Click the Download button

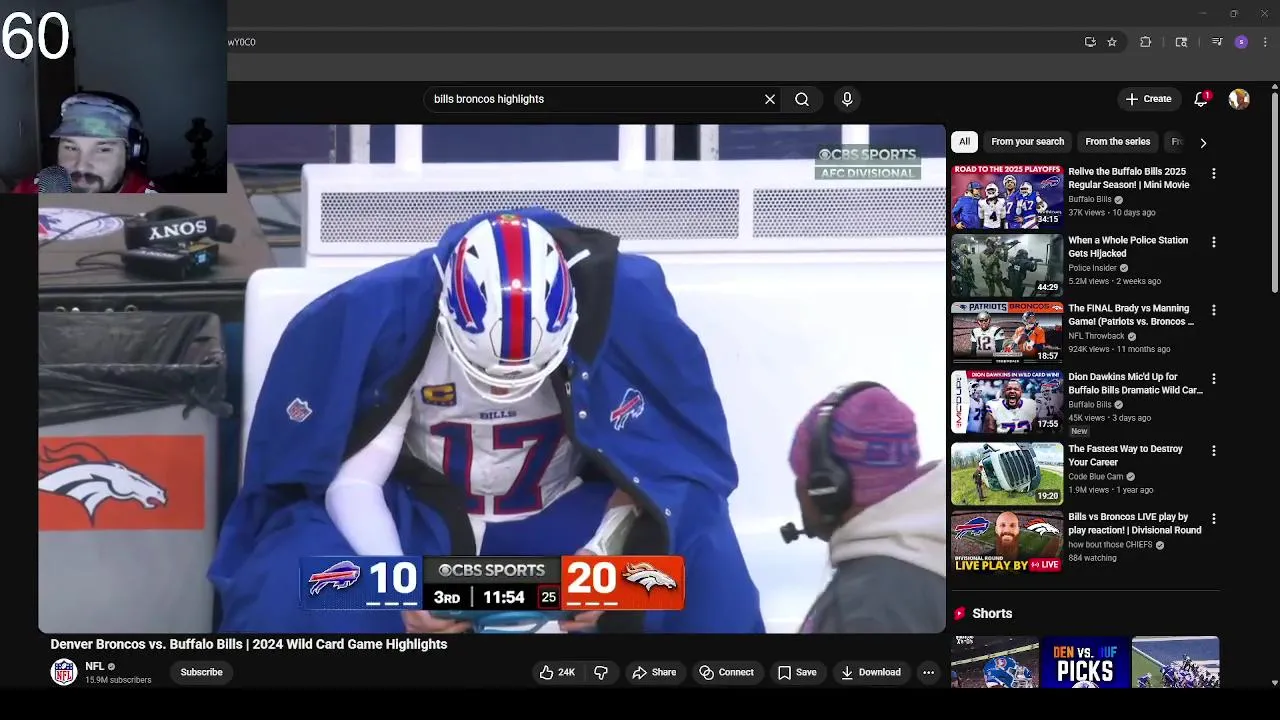pyautogui.click(x=870, y=672)
